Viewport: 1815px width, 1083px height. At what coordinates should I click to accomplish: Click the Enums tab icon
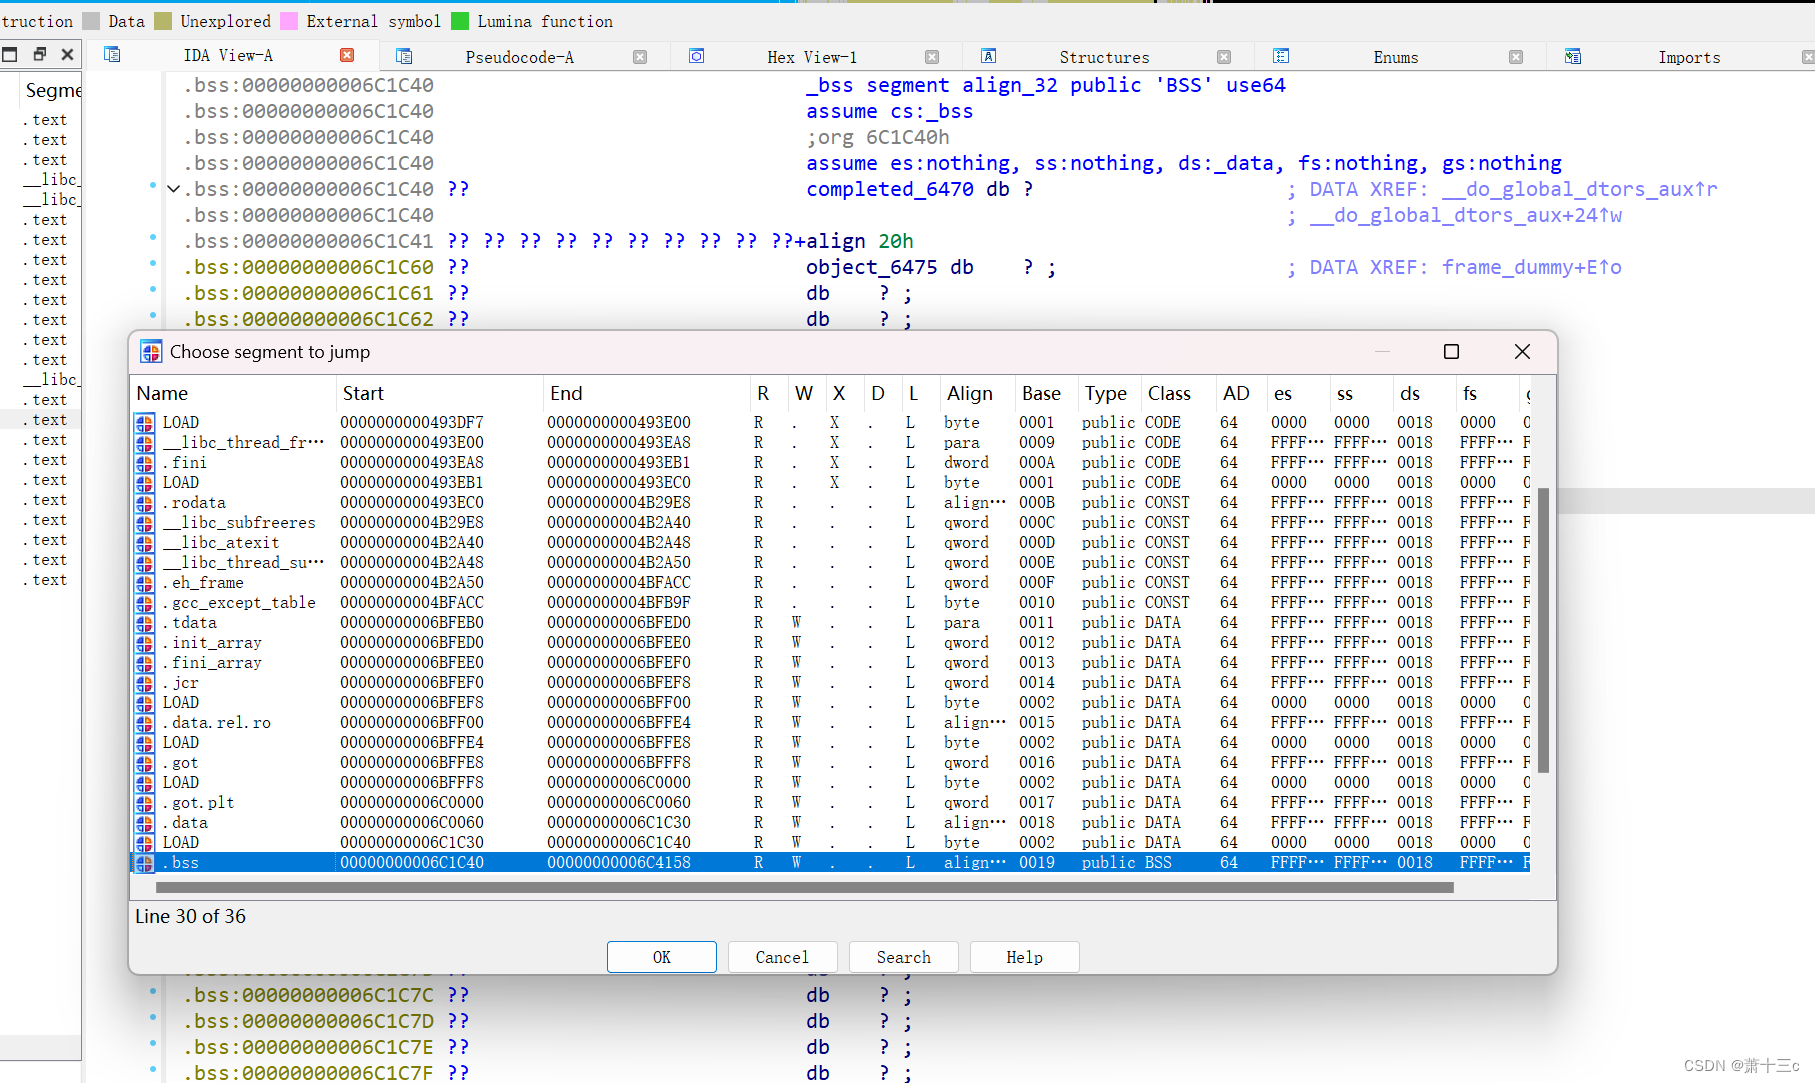(1281, 57)
